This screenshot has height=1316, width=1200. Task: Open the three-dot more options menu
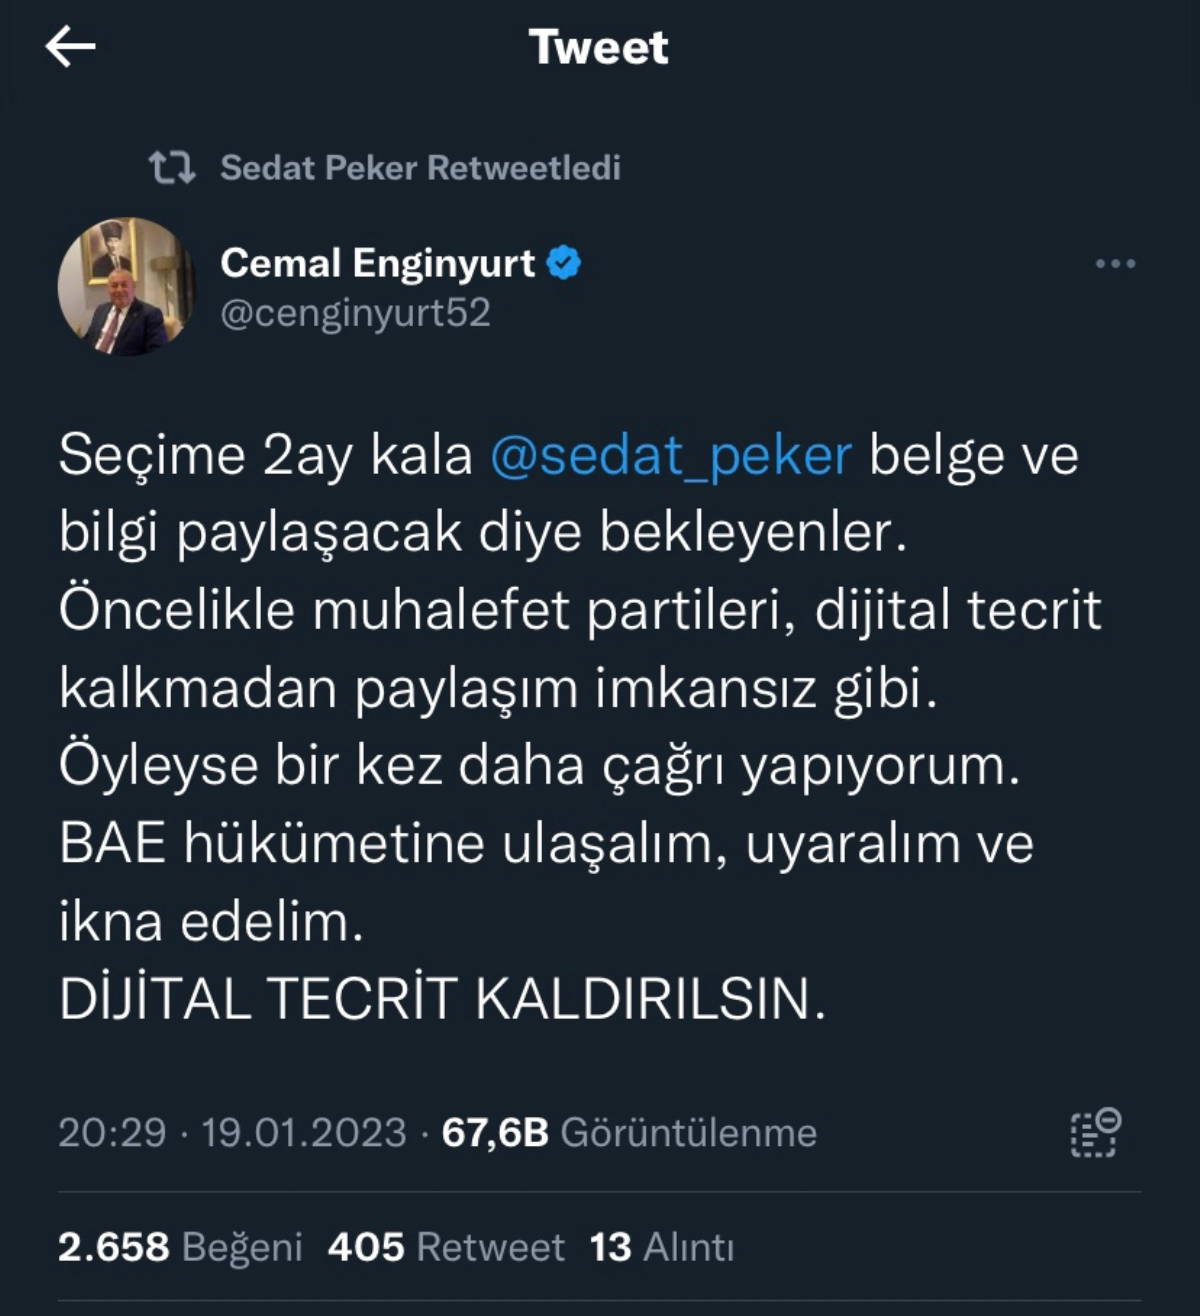(x=1115, y=264)
